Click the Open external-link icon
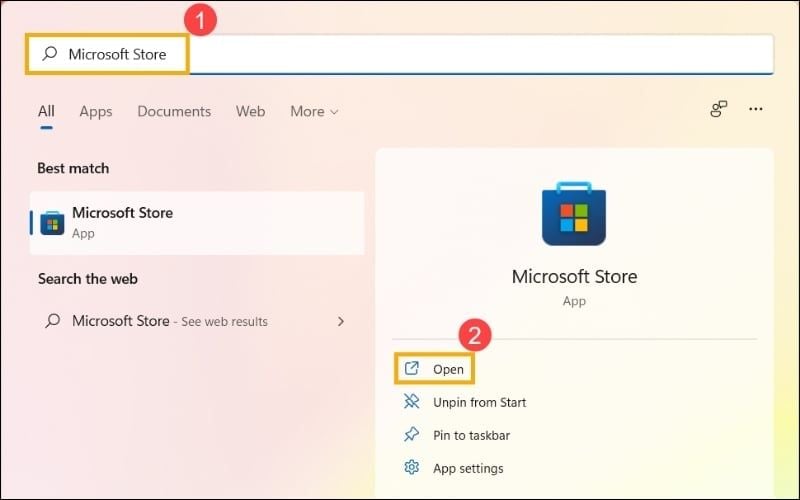This screenshot has height=500, width=800. point(411,368)
